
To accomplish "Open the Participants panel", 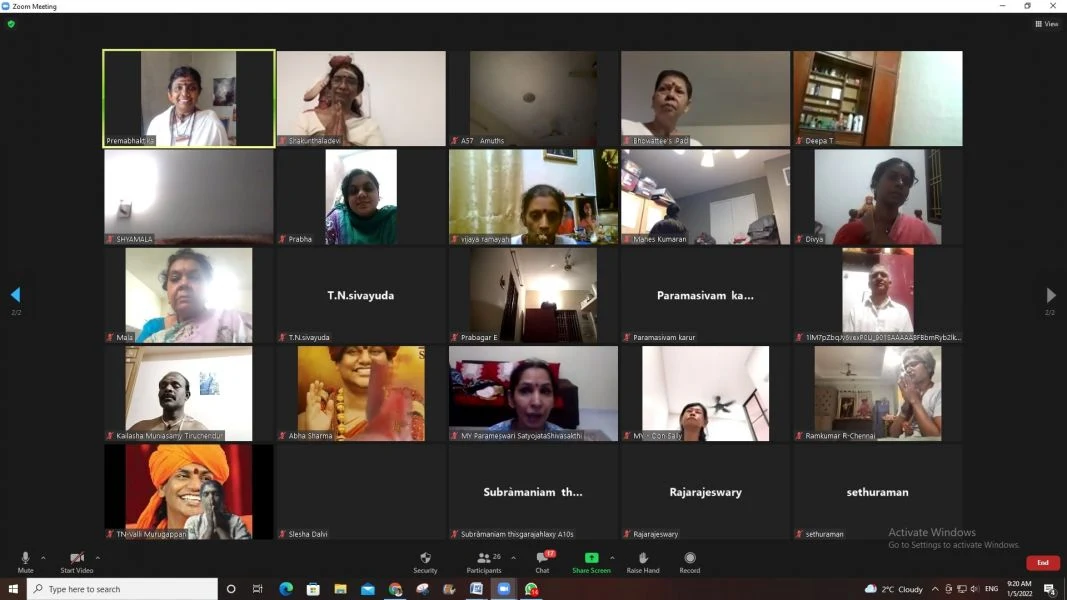I will (x=484, y=558).
